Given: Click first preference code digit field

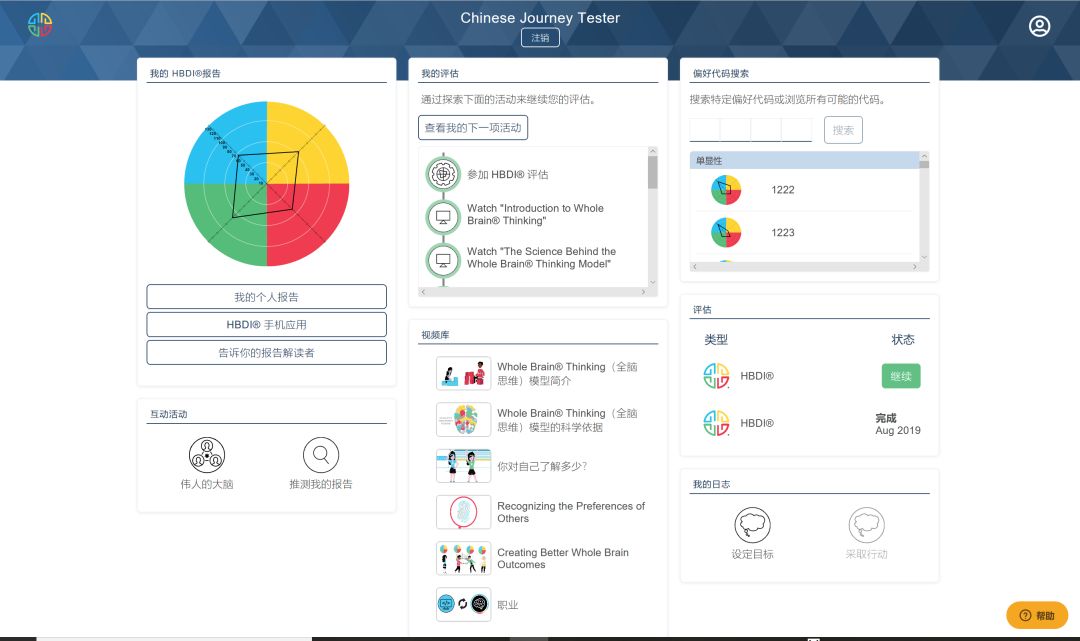Looking at the screenshot, I should (x=705, y=129).
